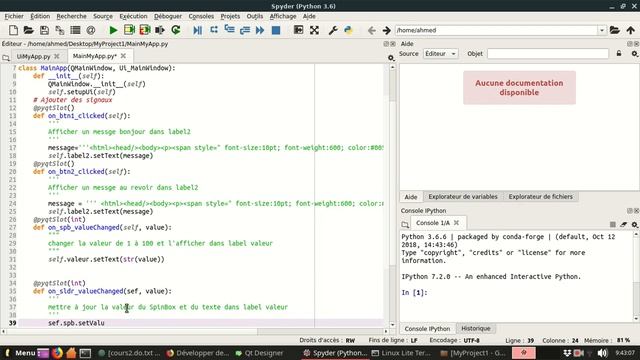The height and width of the screenshot is (360, 640).
Task: Click the debug continue double-arrow icon
Action: coord(260,30)
